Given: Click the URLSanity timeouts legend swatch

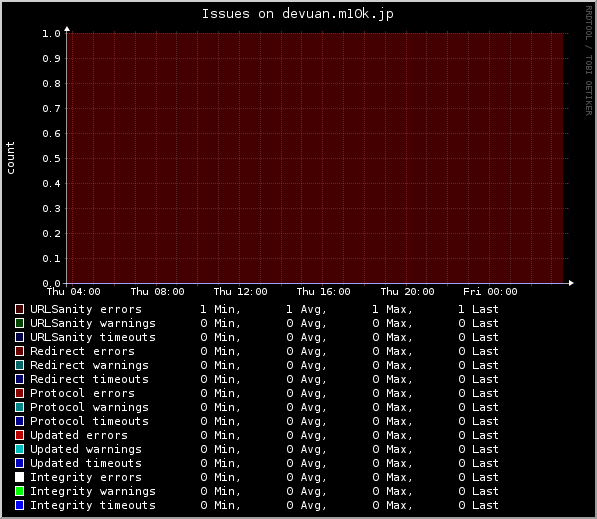Looking at the screenshot, I should coord(19,337).
